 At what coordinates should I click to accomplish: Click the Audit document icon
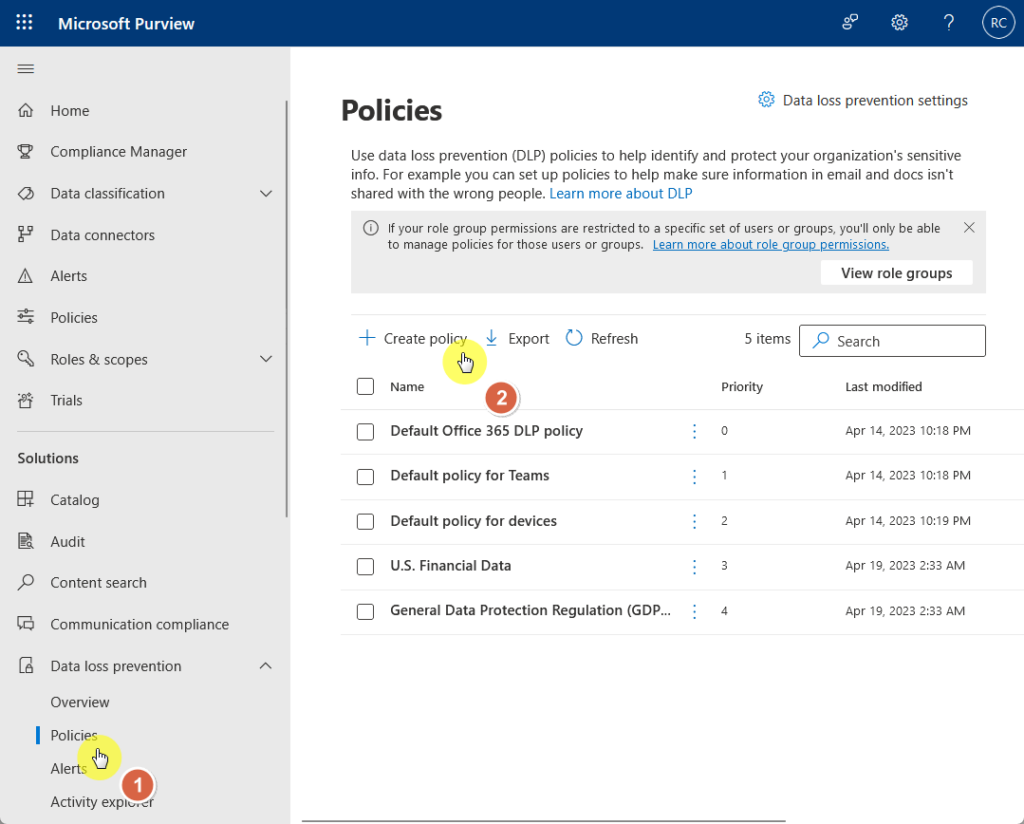pos(25,541)
